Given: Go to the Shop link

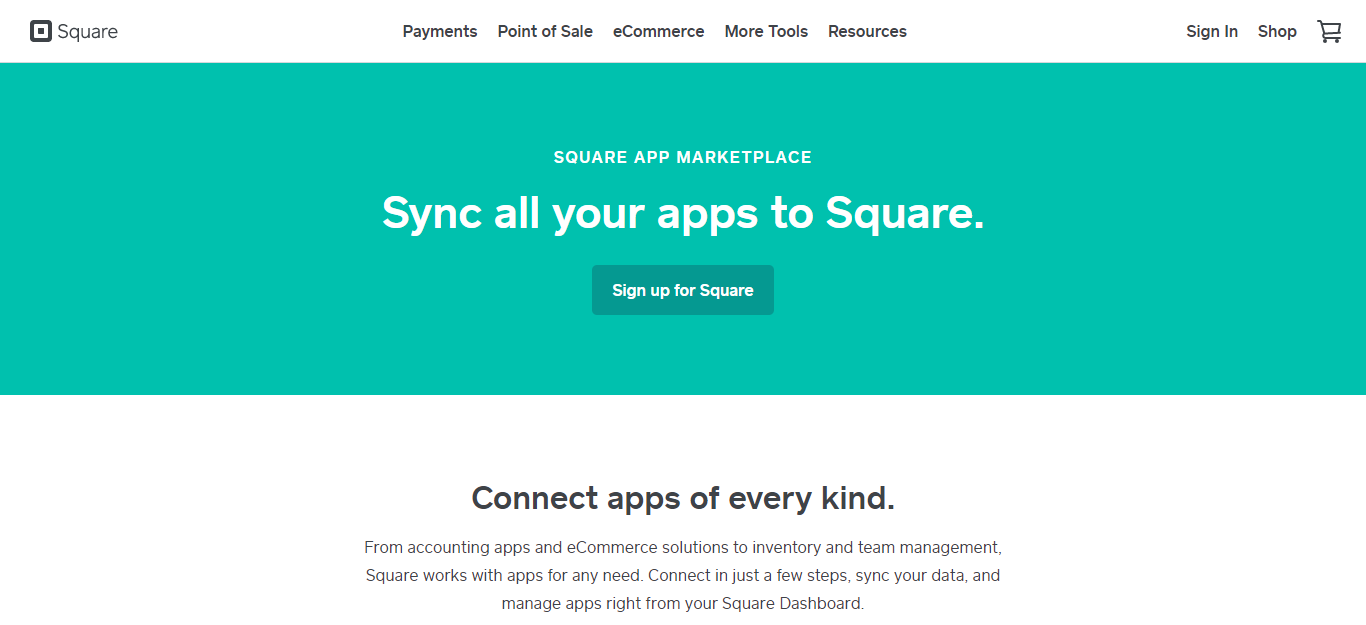Looking at the screenshot, I should pos(1277,31).
